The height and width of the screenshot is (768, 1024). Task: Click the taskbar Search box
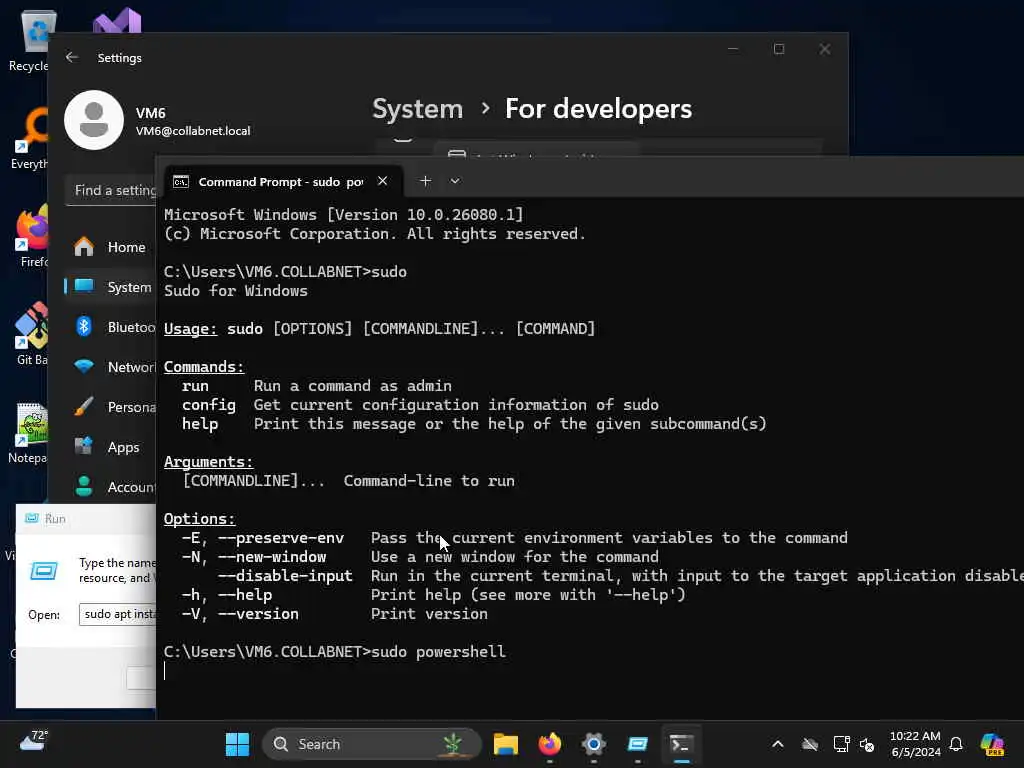pos(372,744)
